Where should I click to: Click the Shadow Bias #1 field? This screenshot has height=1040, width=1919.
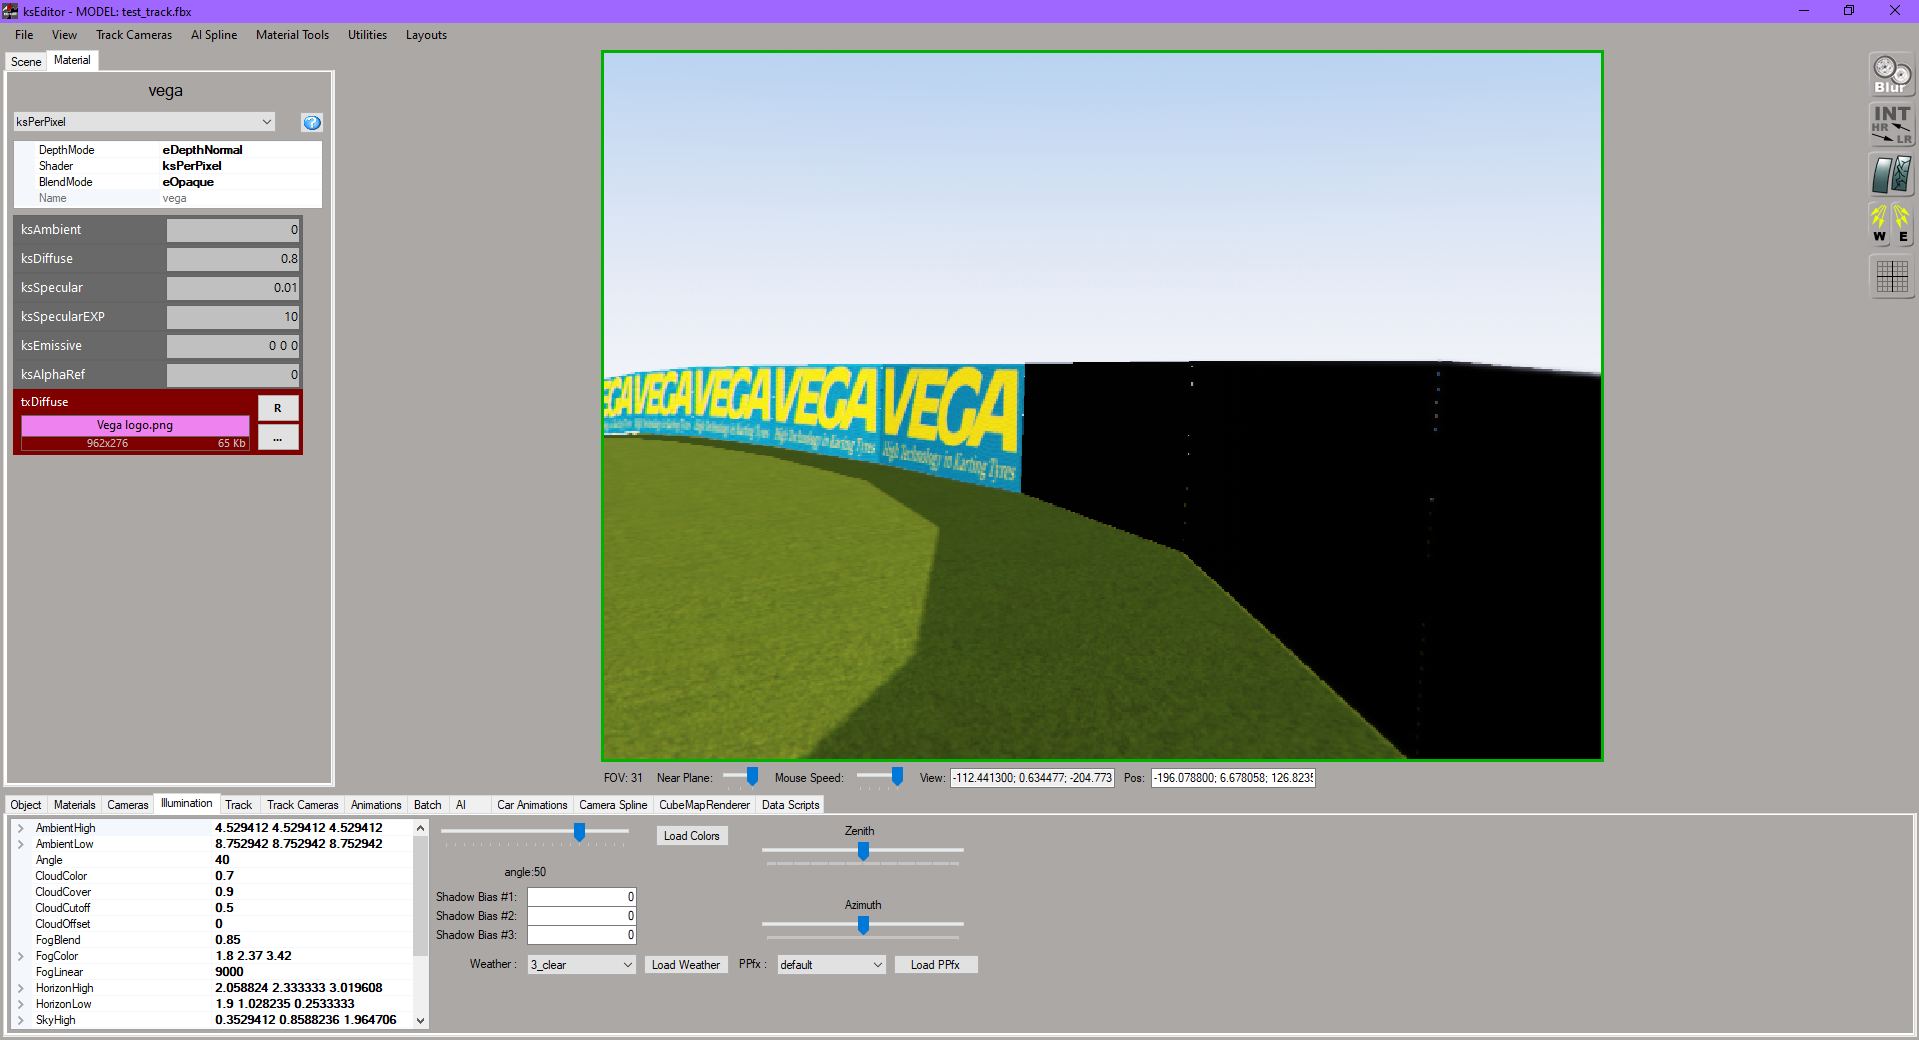tap(582, 897)
